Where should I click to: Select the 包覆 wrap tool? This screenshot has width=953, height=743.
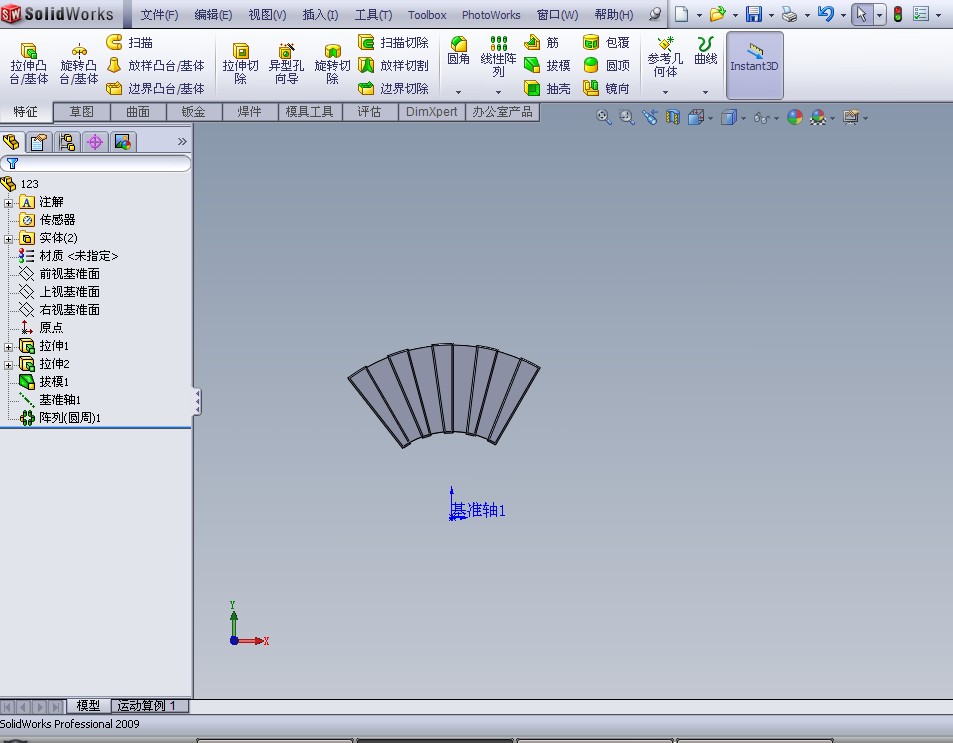pos(606,43)
